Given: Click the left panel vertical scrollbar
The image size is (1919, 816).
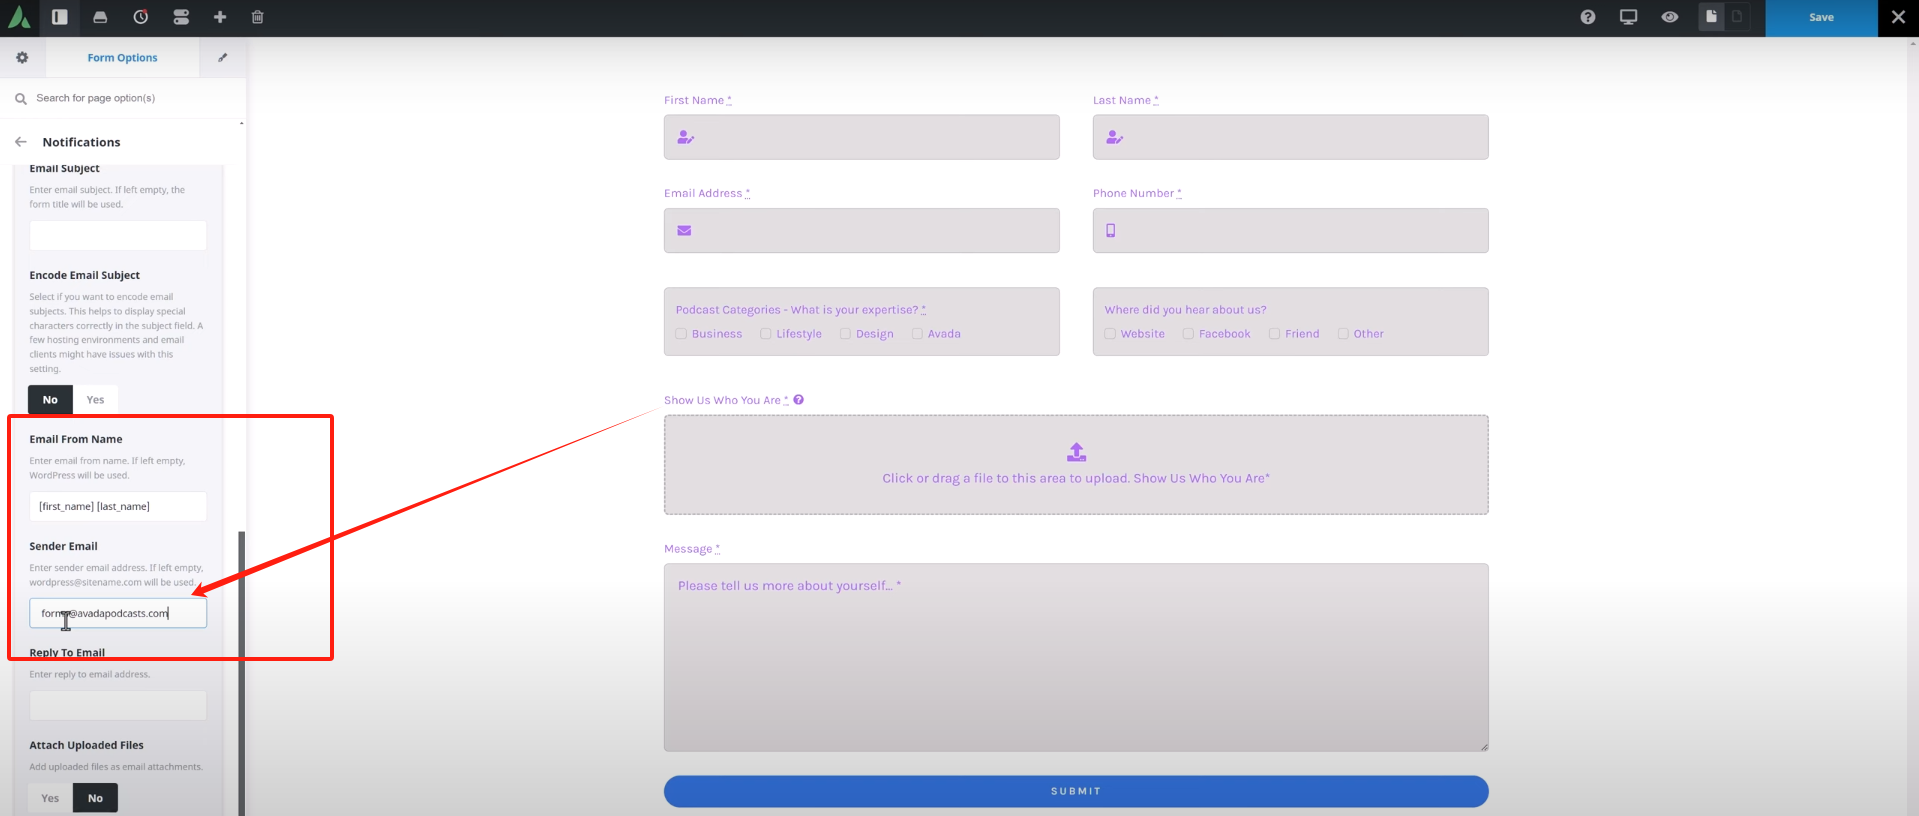Looking at the screenshot, I should pos(241,670).
